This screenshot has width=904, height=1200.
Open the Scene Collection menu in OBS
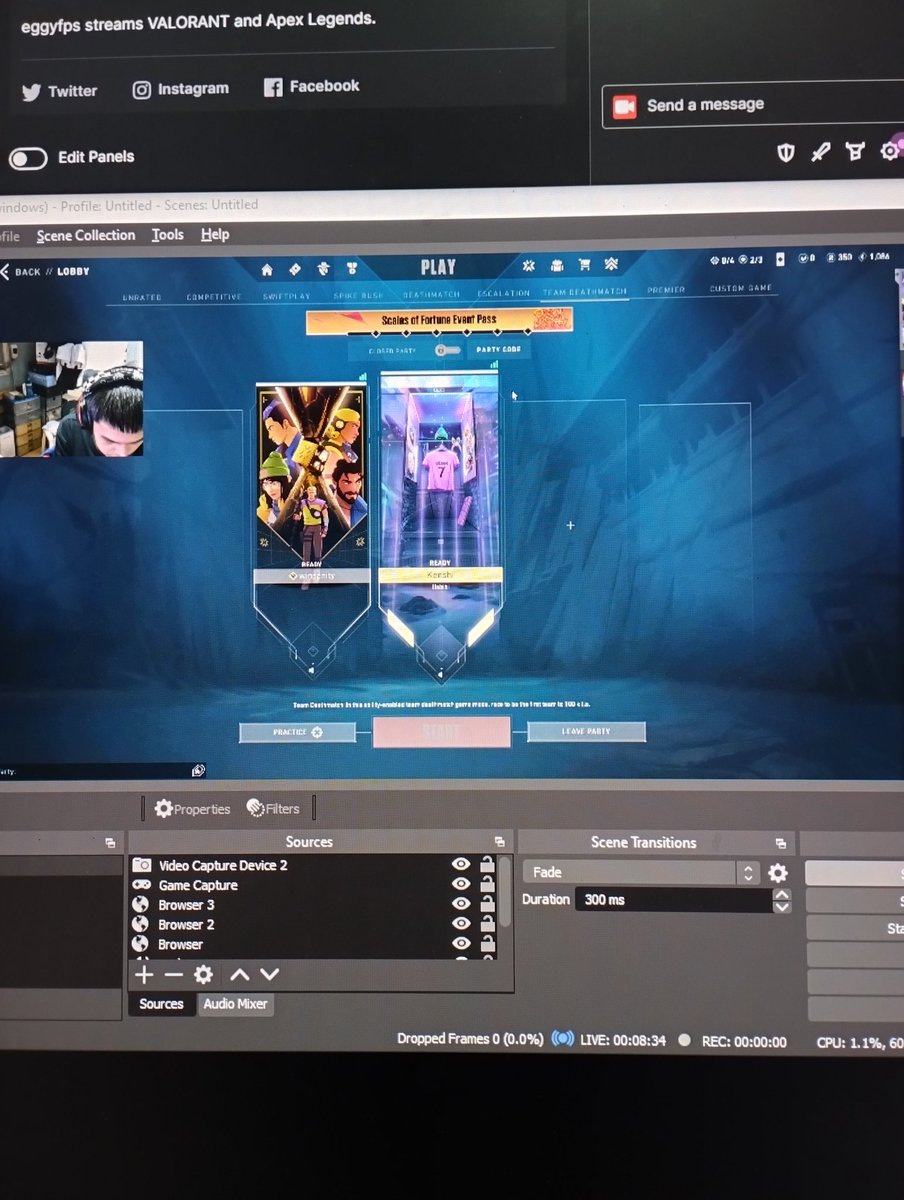point(86,235)
